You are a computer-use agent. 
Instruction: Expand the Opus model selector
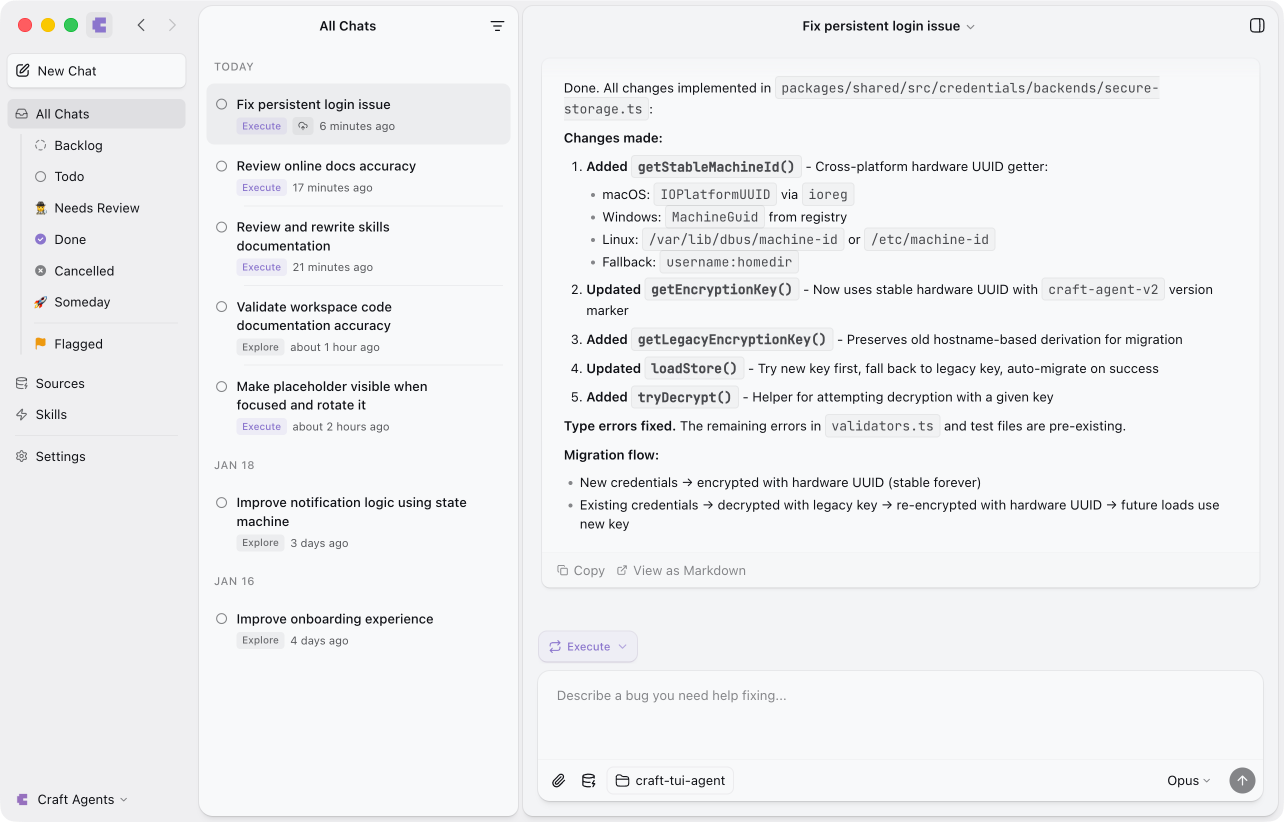(1188, 780)
